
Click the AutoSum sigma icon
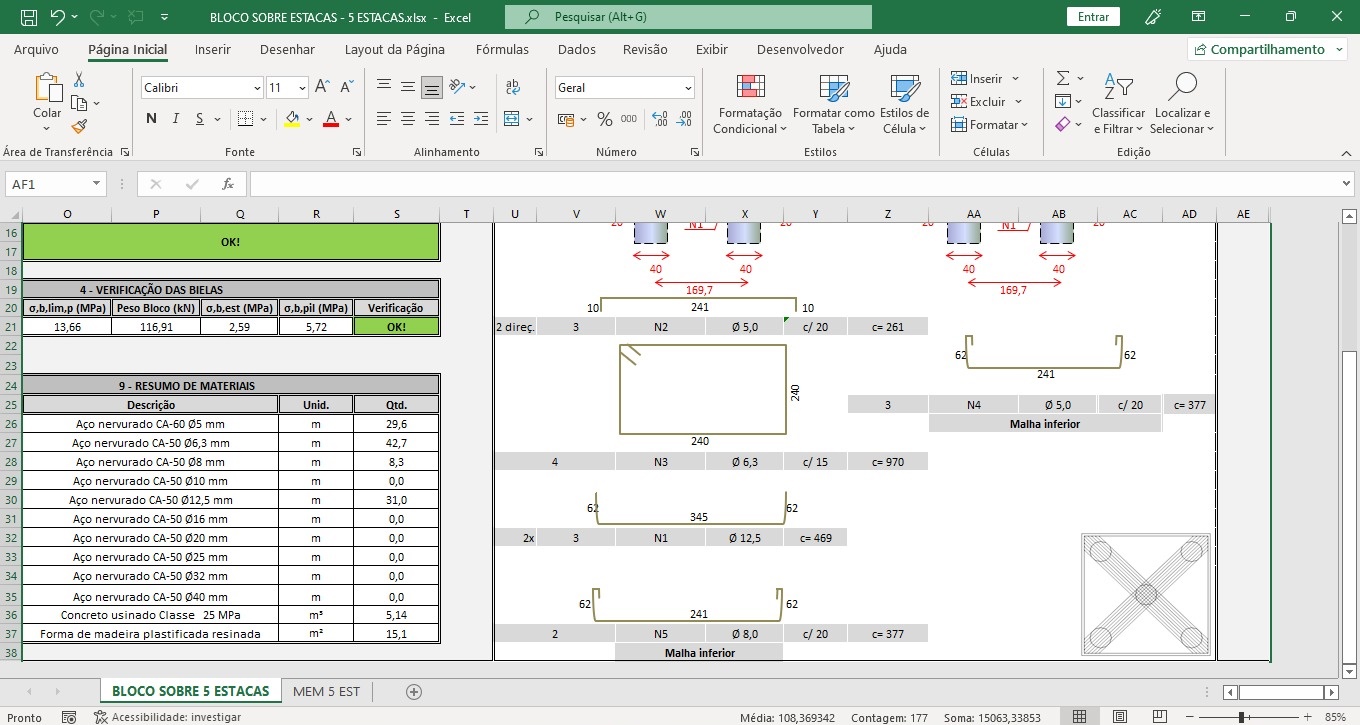coord(1063,78)
